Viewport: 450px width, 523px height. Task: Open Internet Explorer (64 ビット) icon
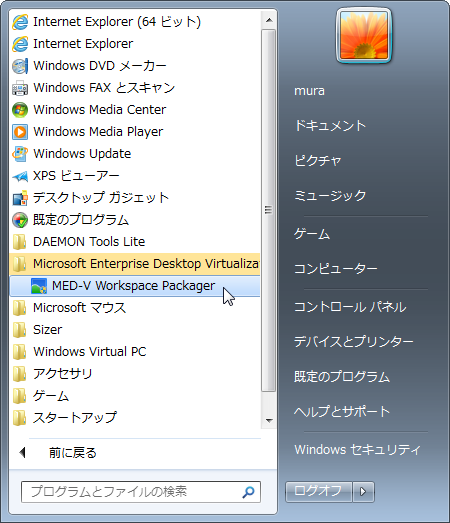[20, 22]
